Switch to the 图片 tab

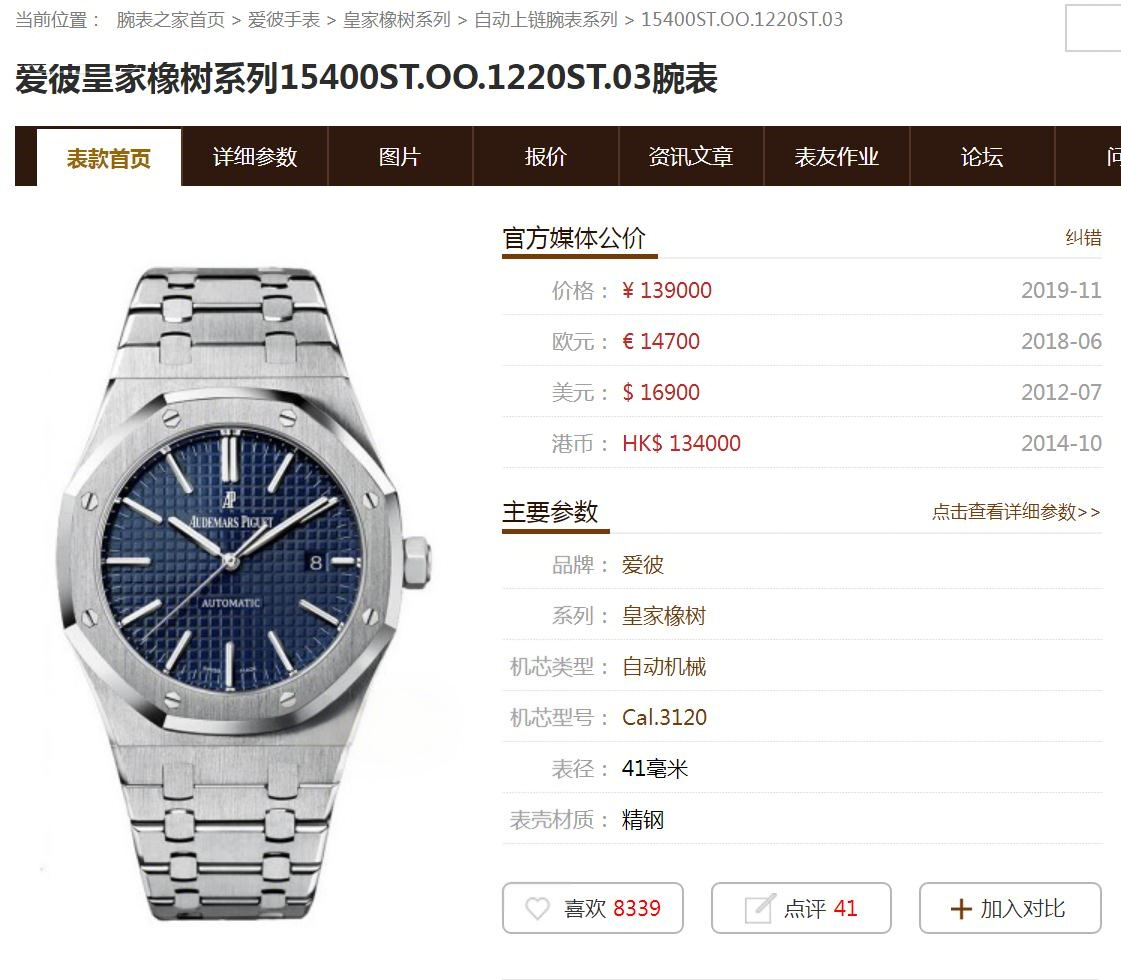(x=400, y=157)
